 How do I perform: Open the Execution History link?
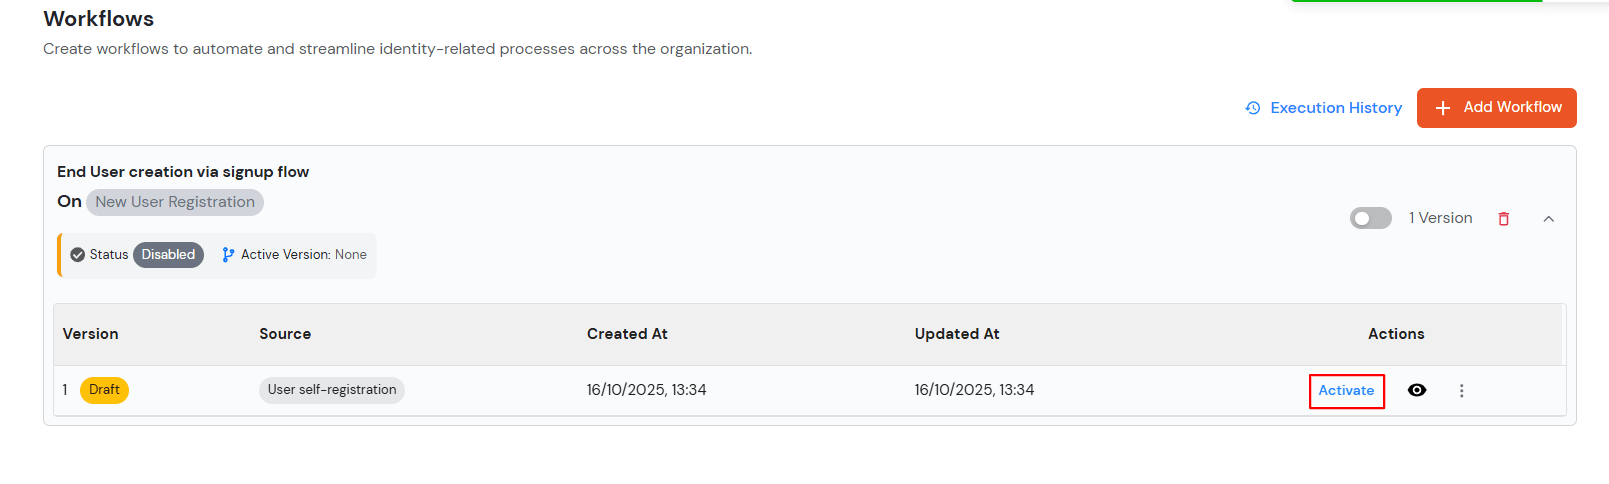point(1336,108)
